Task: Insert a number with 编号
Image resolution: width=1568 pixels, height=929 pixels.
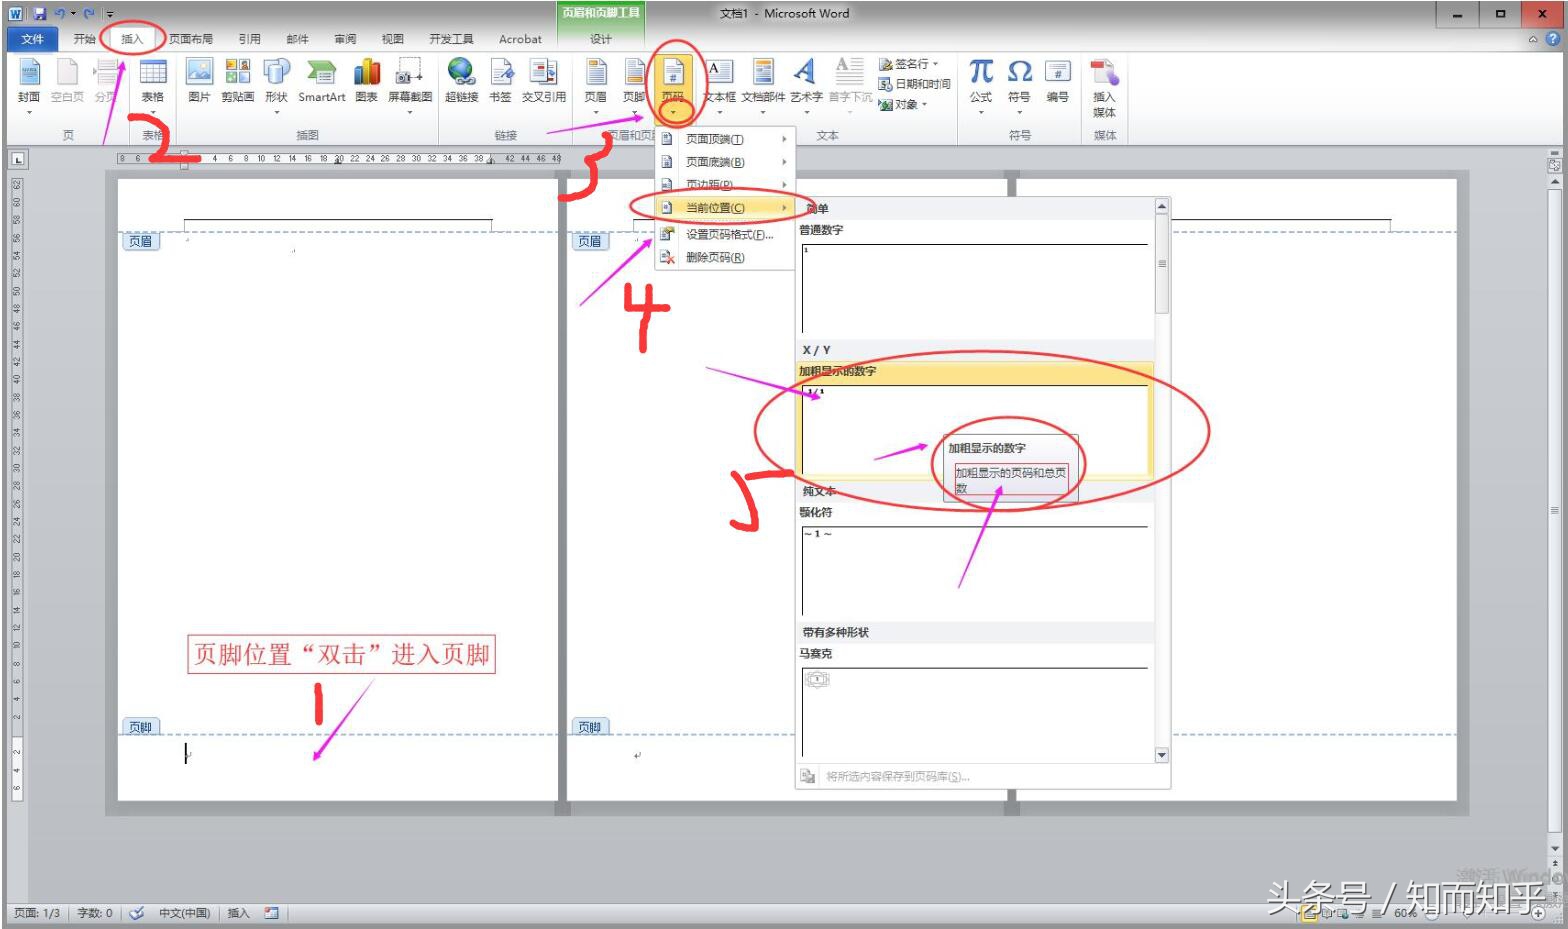Action: pos(1058,82)
